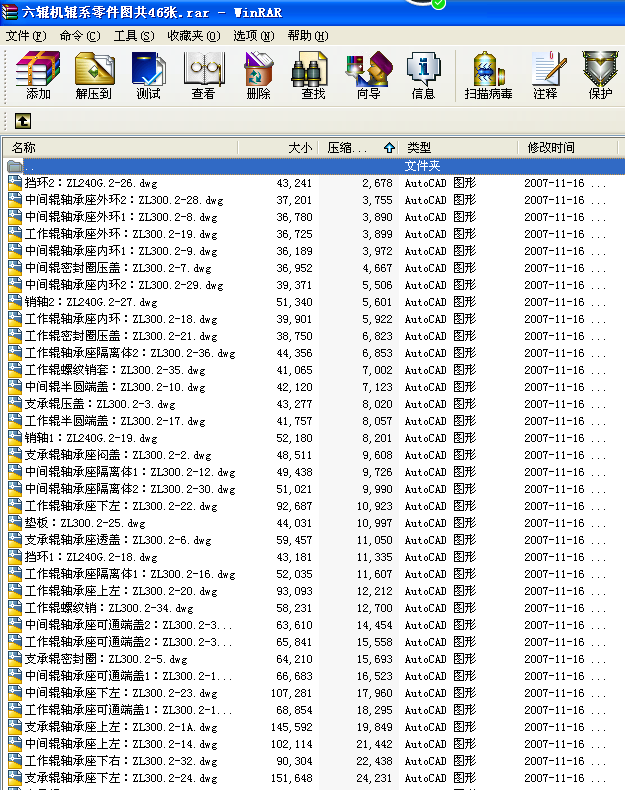
Task: Open the 选项(N) menu
Action: [x=253, y=36]
